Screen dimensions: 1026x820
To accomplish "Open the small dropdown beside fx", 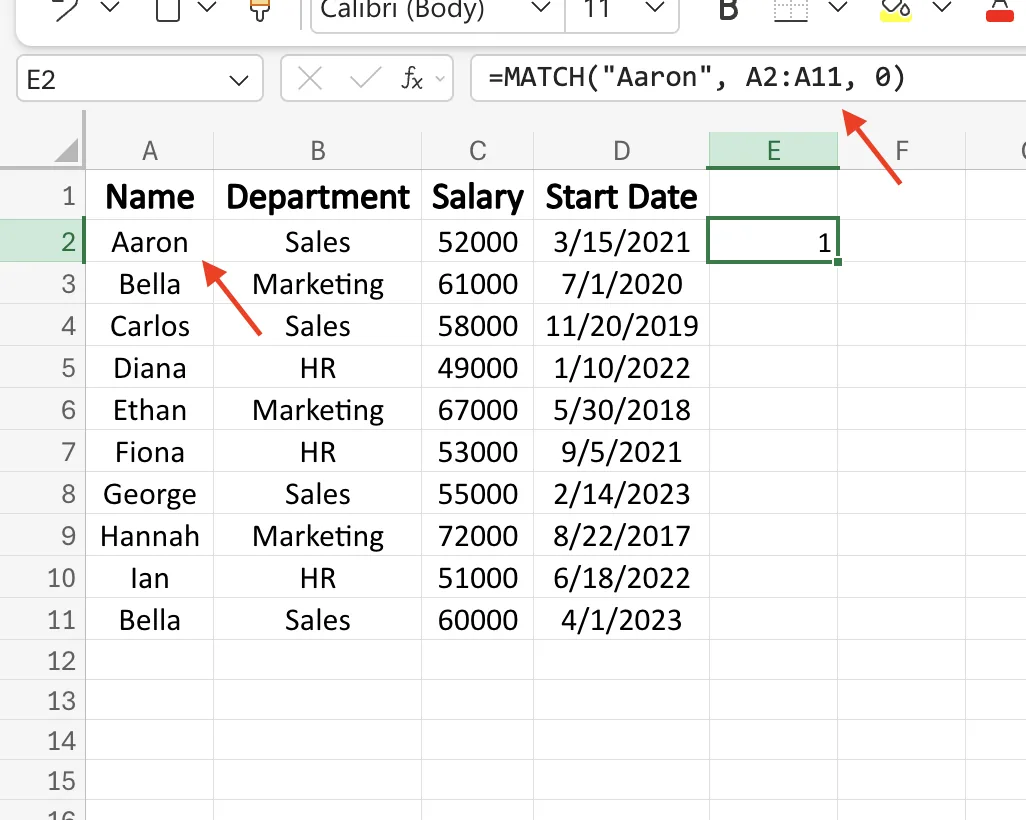I will tap(440, 79).
